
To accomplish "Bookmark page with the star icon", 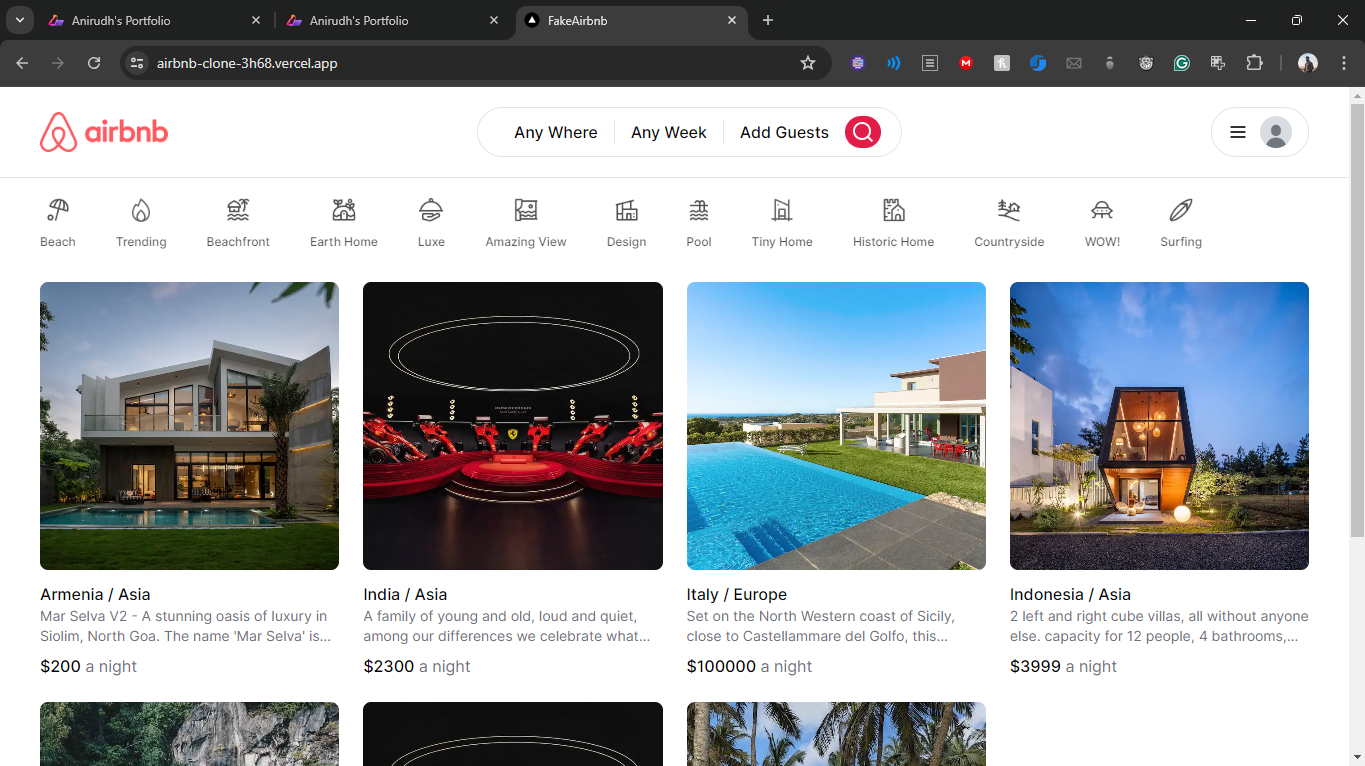I will pos(808,63).
